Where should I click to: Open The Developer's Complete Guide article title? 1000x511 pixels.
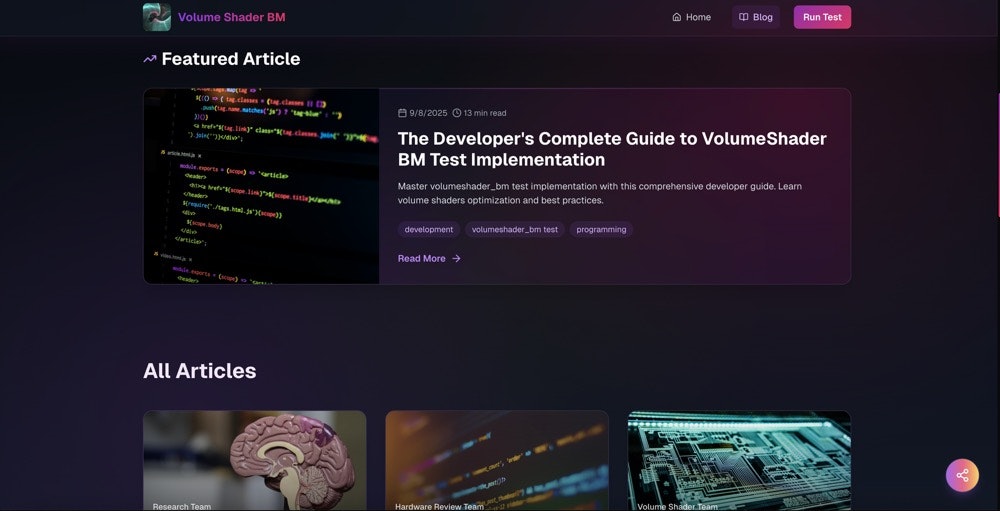pyautogui.click(x=612, y=149)
